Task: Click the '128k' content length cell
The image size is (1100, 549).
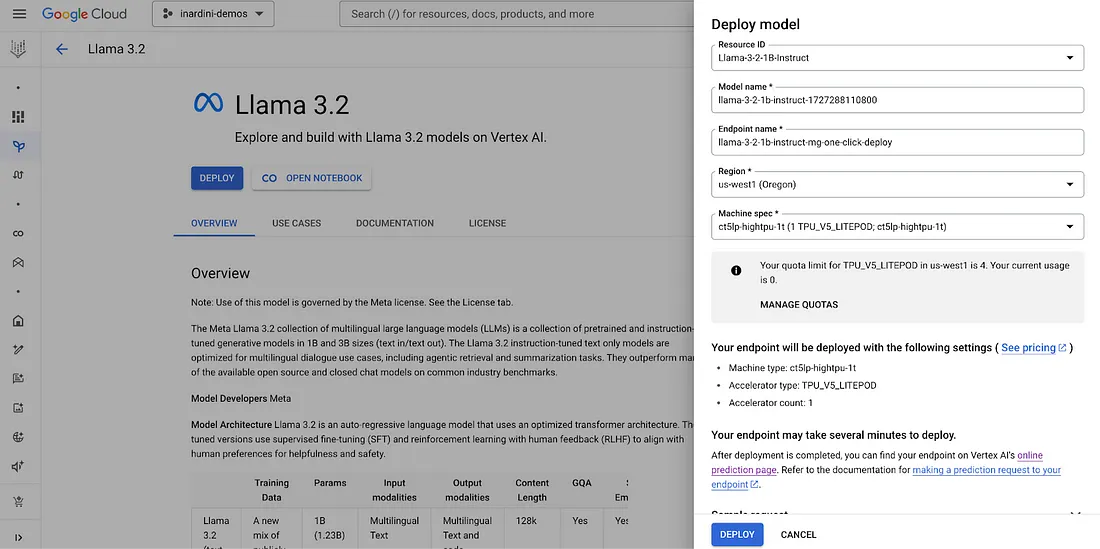Action: click(x=532, y=521)
